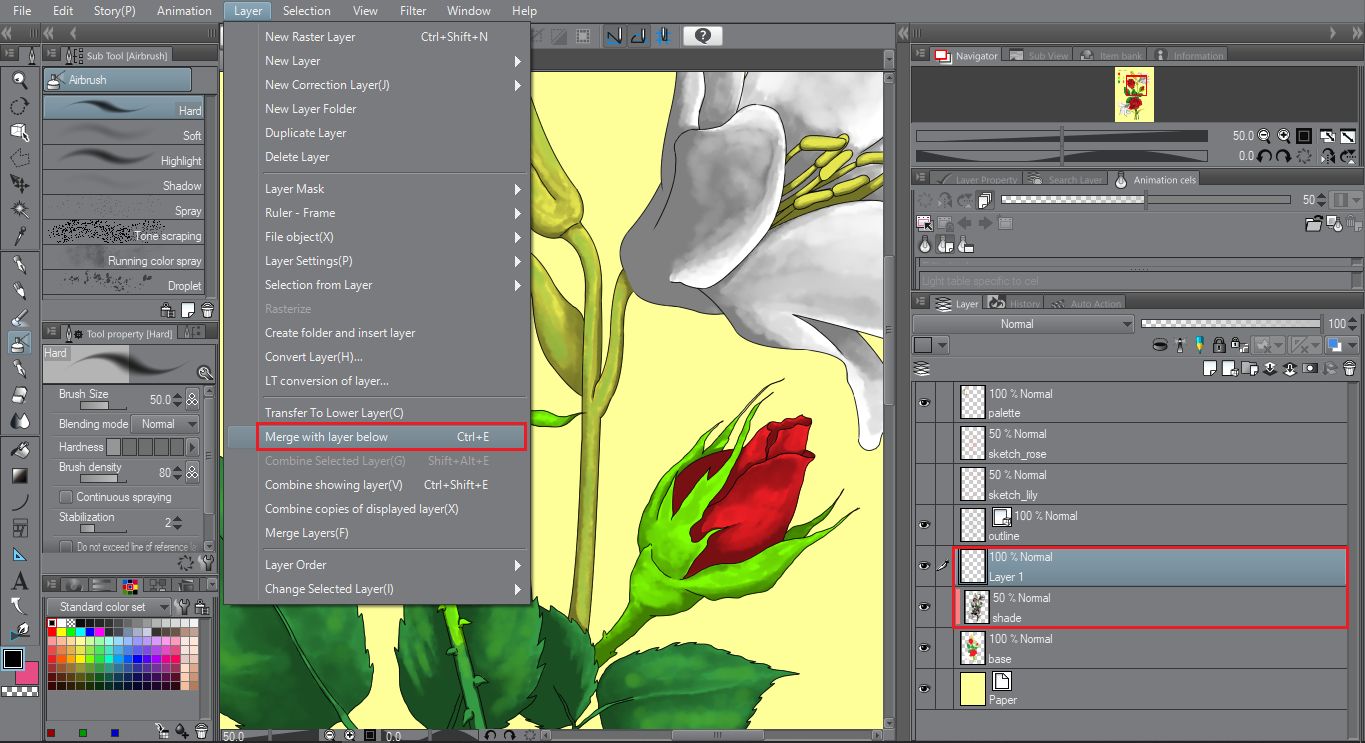Select the Operation object tool

coord(19,132)
